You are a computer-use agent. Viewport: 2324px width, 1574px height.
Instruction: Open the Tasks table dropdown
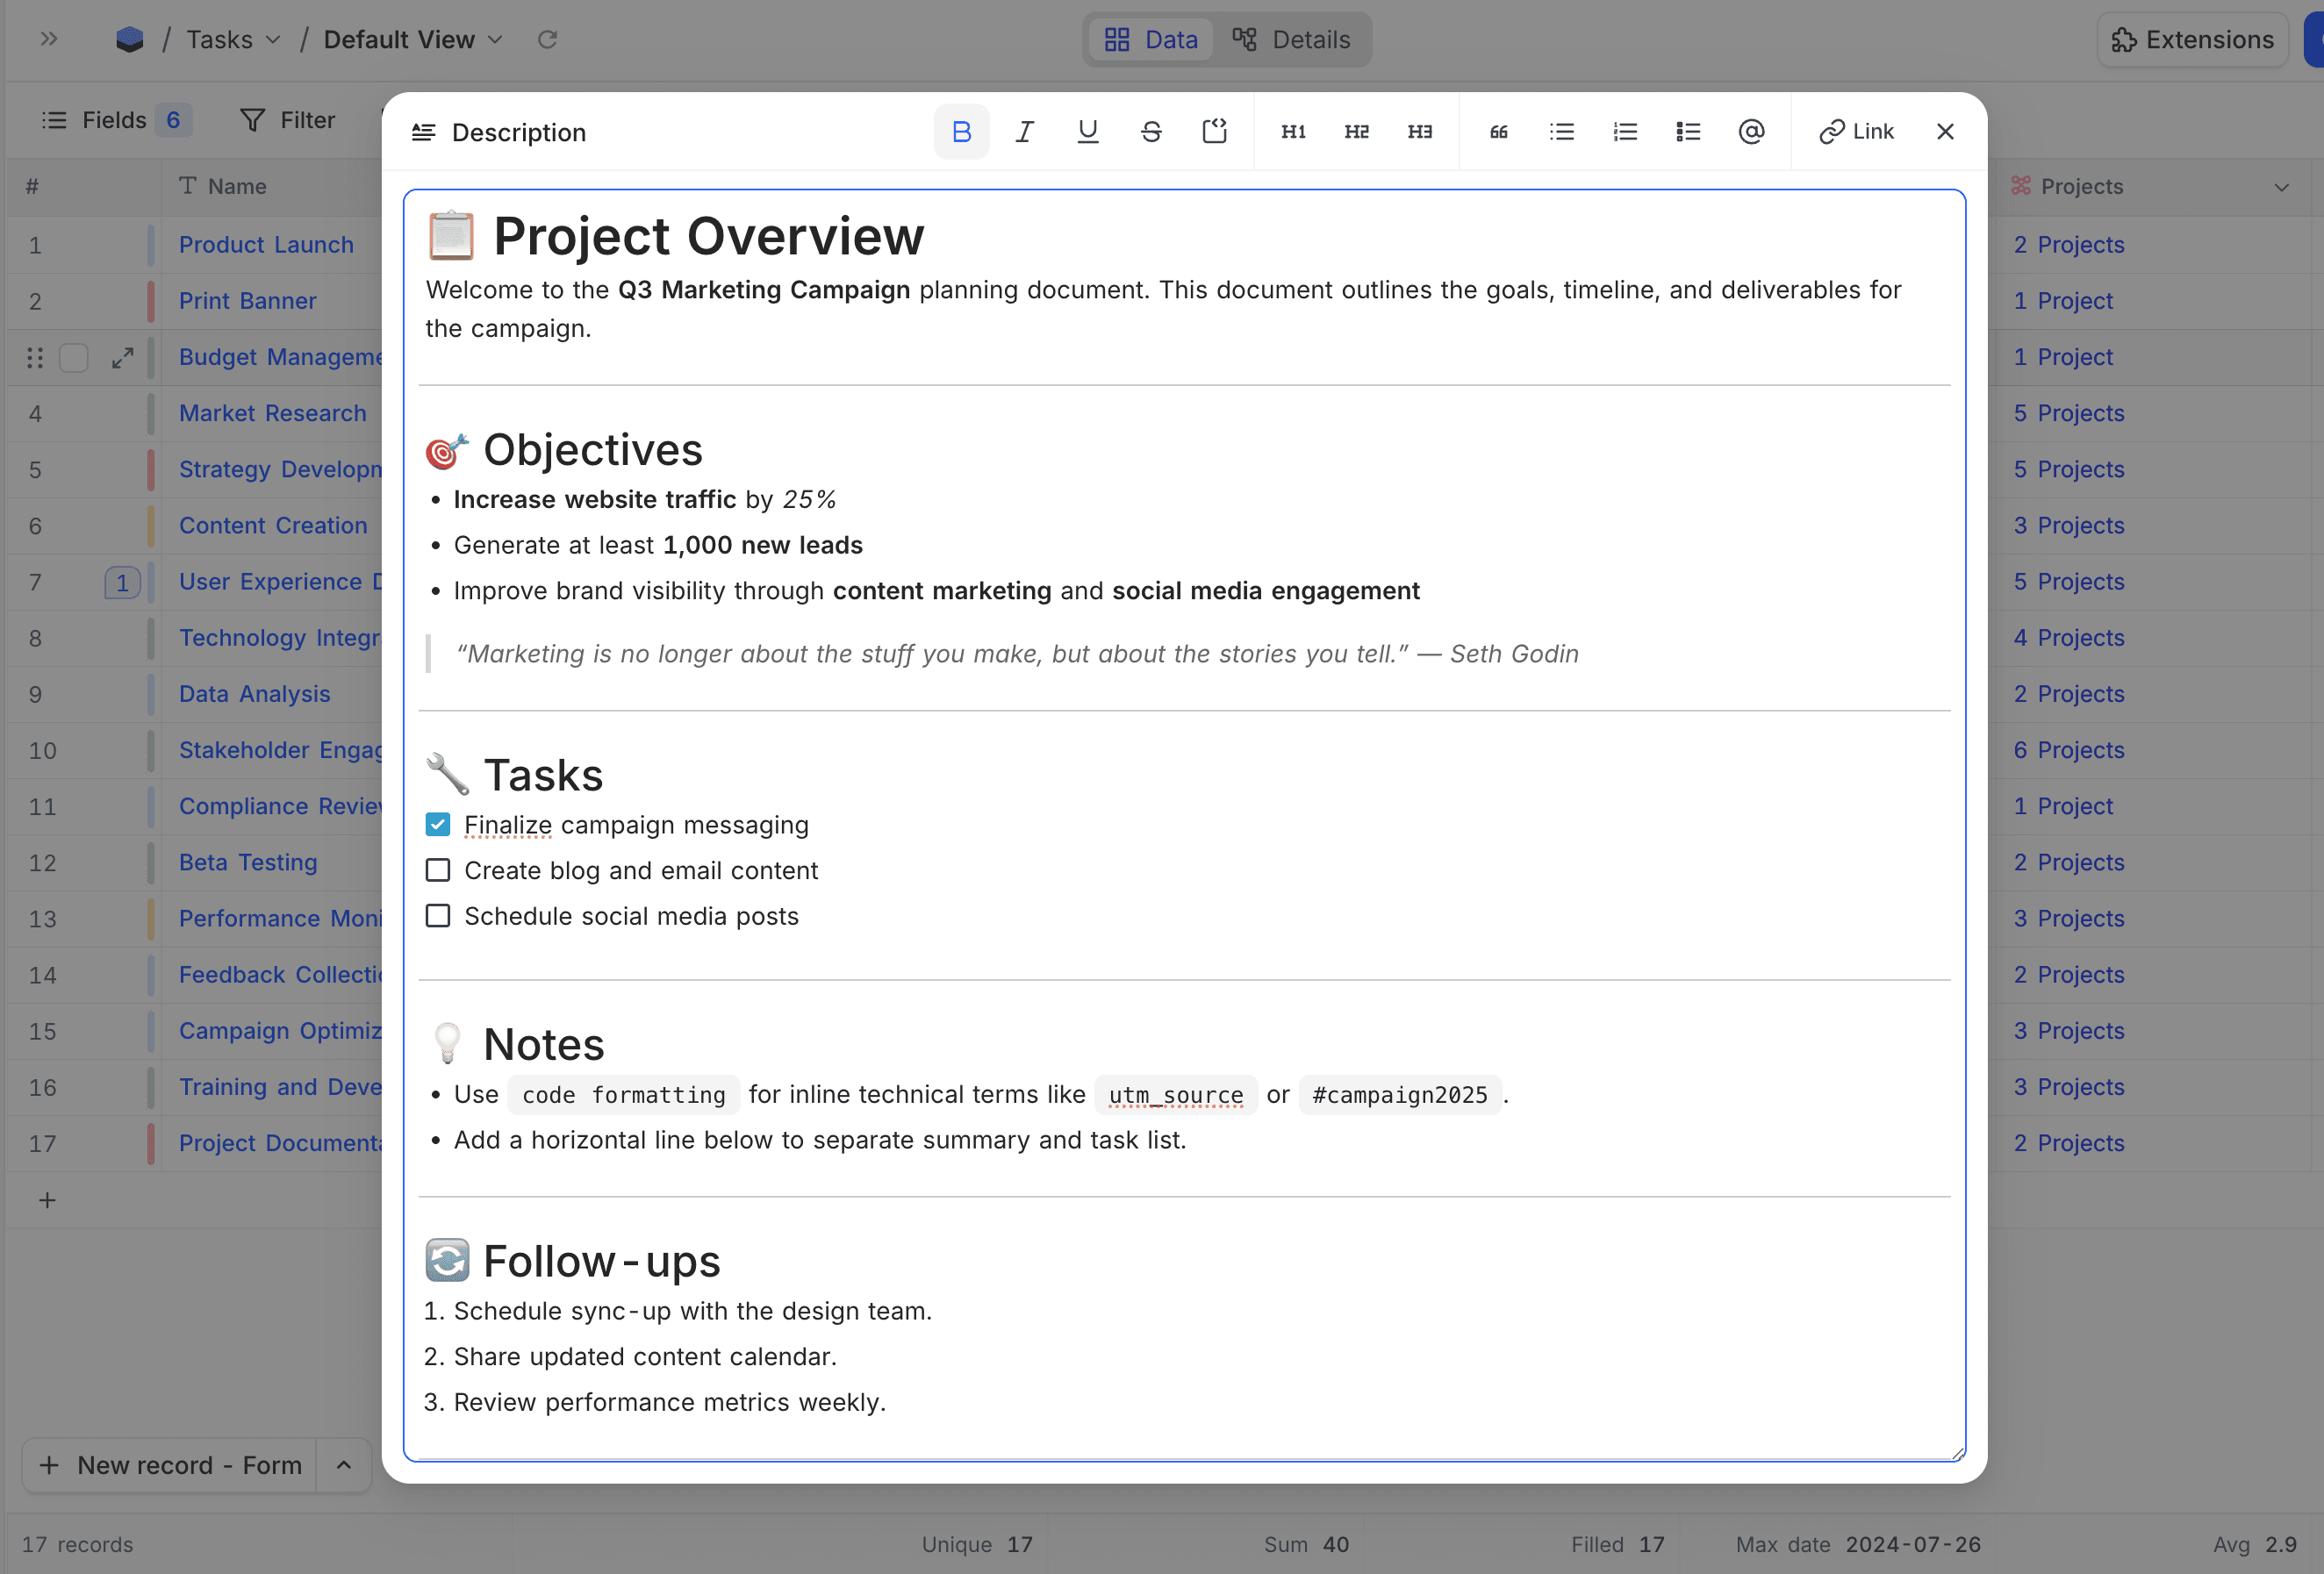tap(233, 40)
